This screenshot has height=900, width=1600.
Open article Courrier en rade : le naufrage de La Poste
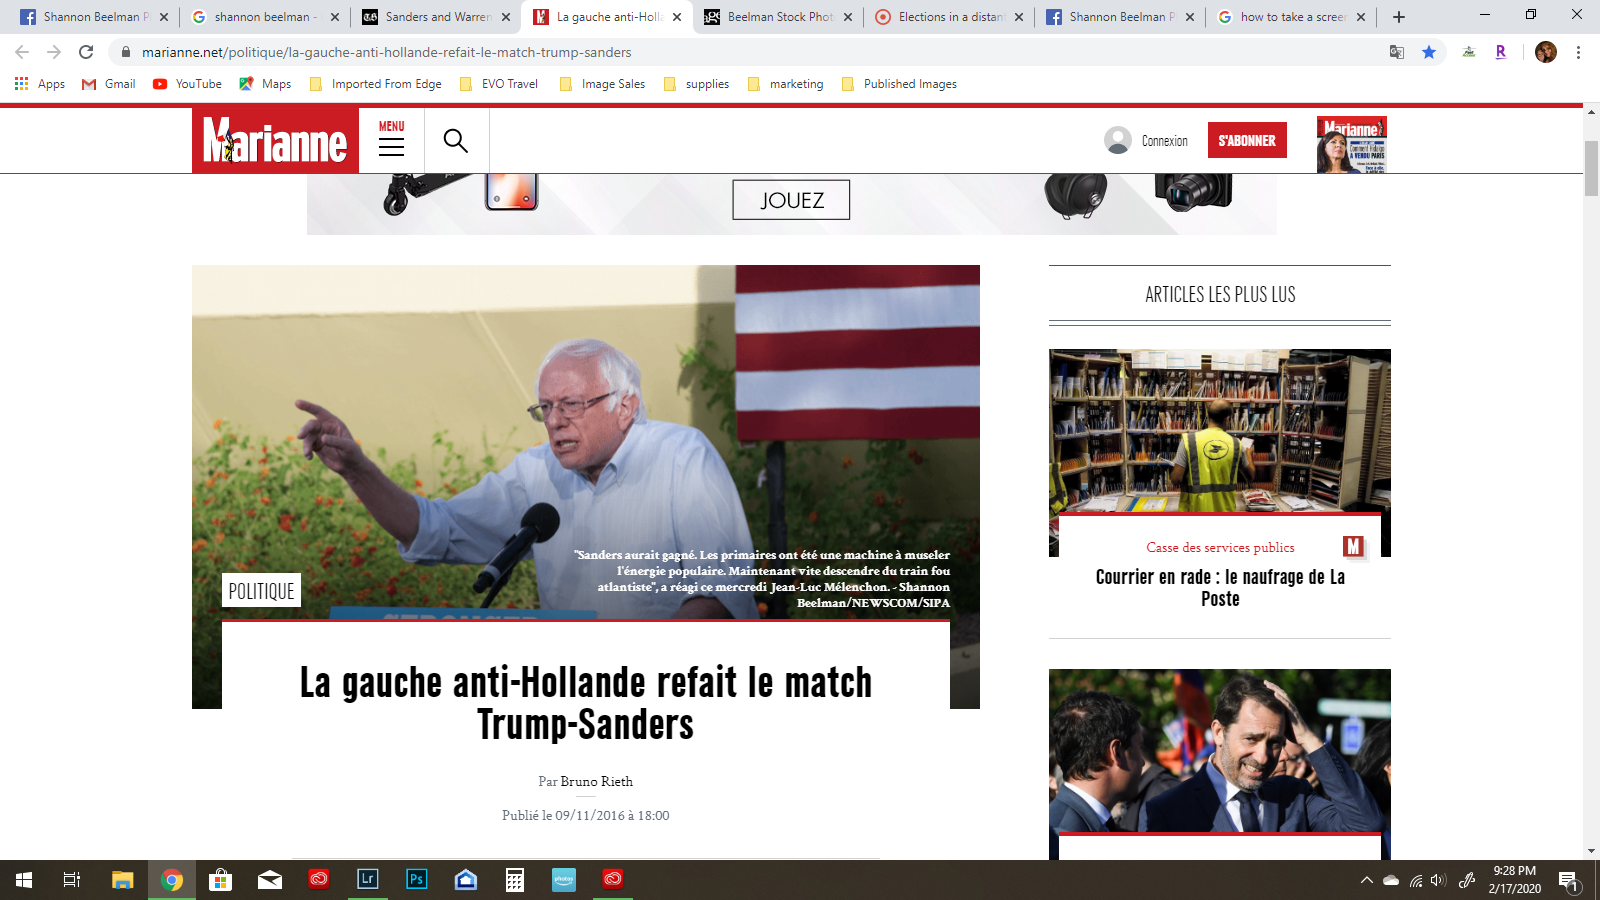[1220, 588]
